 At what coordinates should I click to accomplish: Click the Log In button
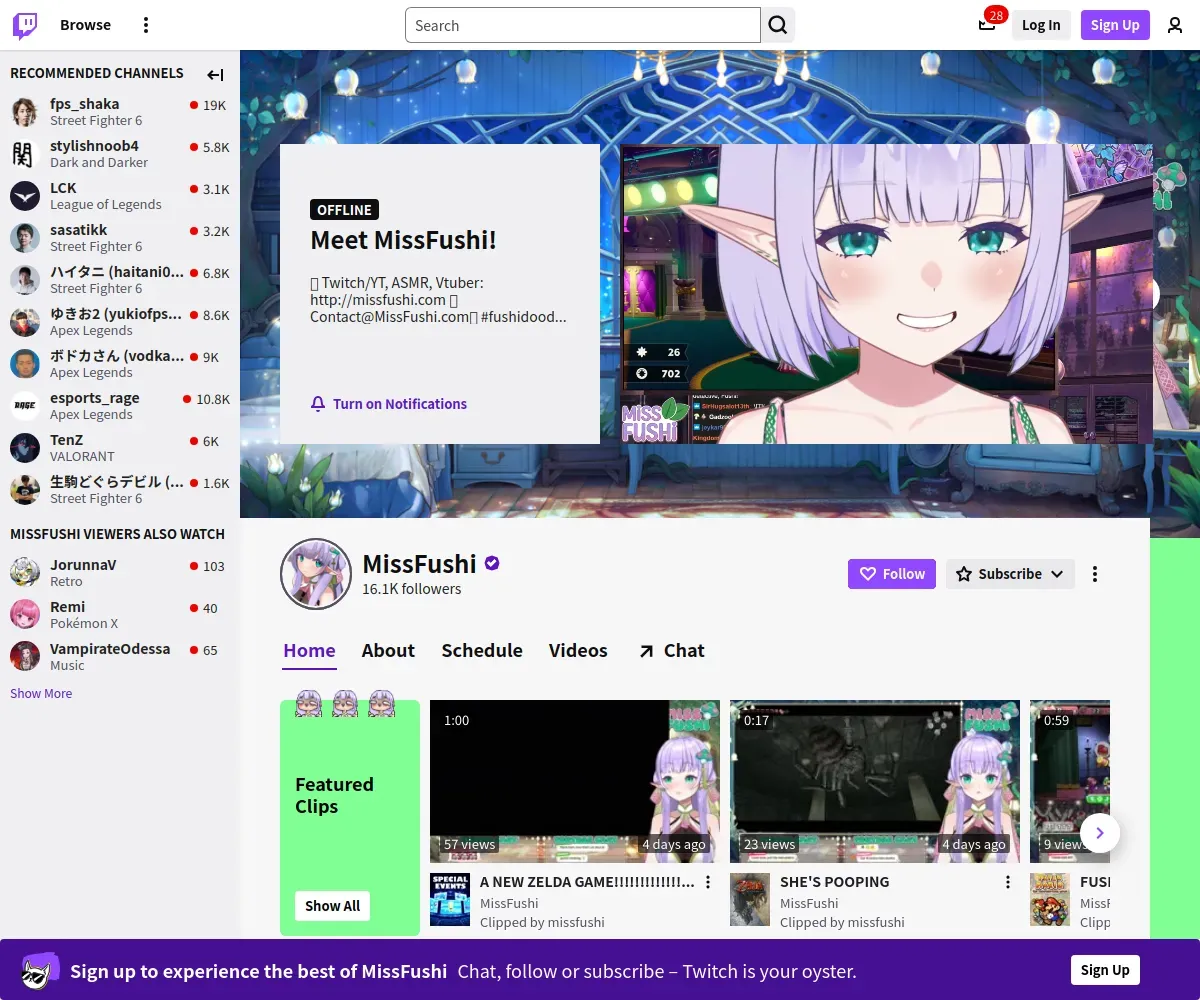[1041, 25]
